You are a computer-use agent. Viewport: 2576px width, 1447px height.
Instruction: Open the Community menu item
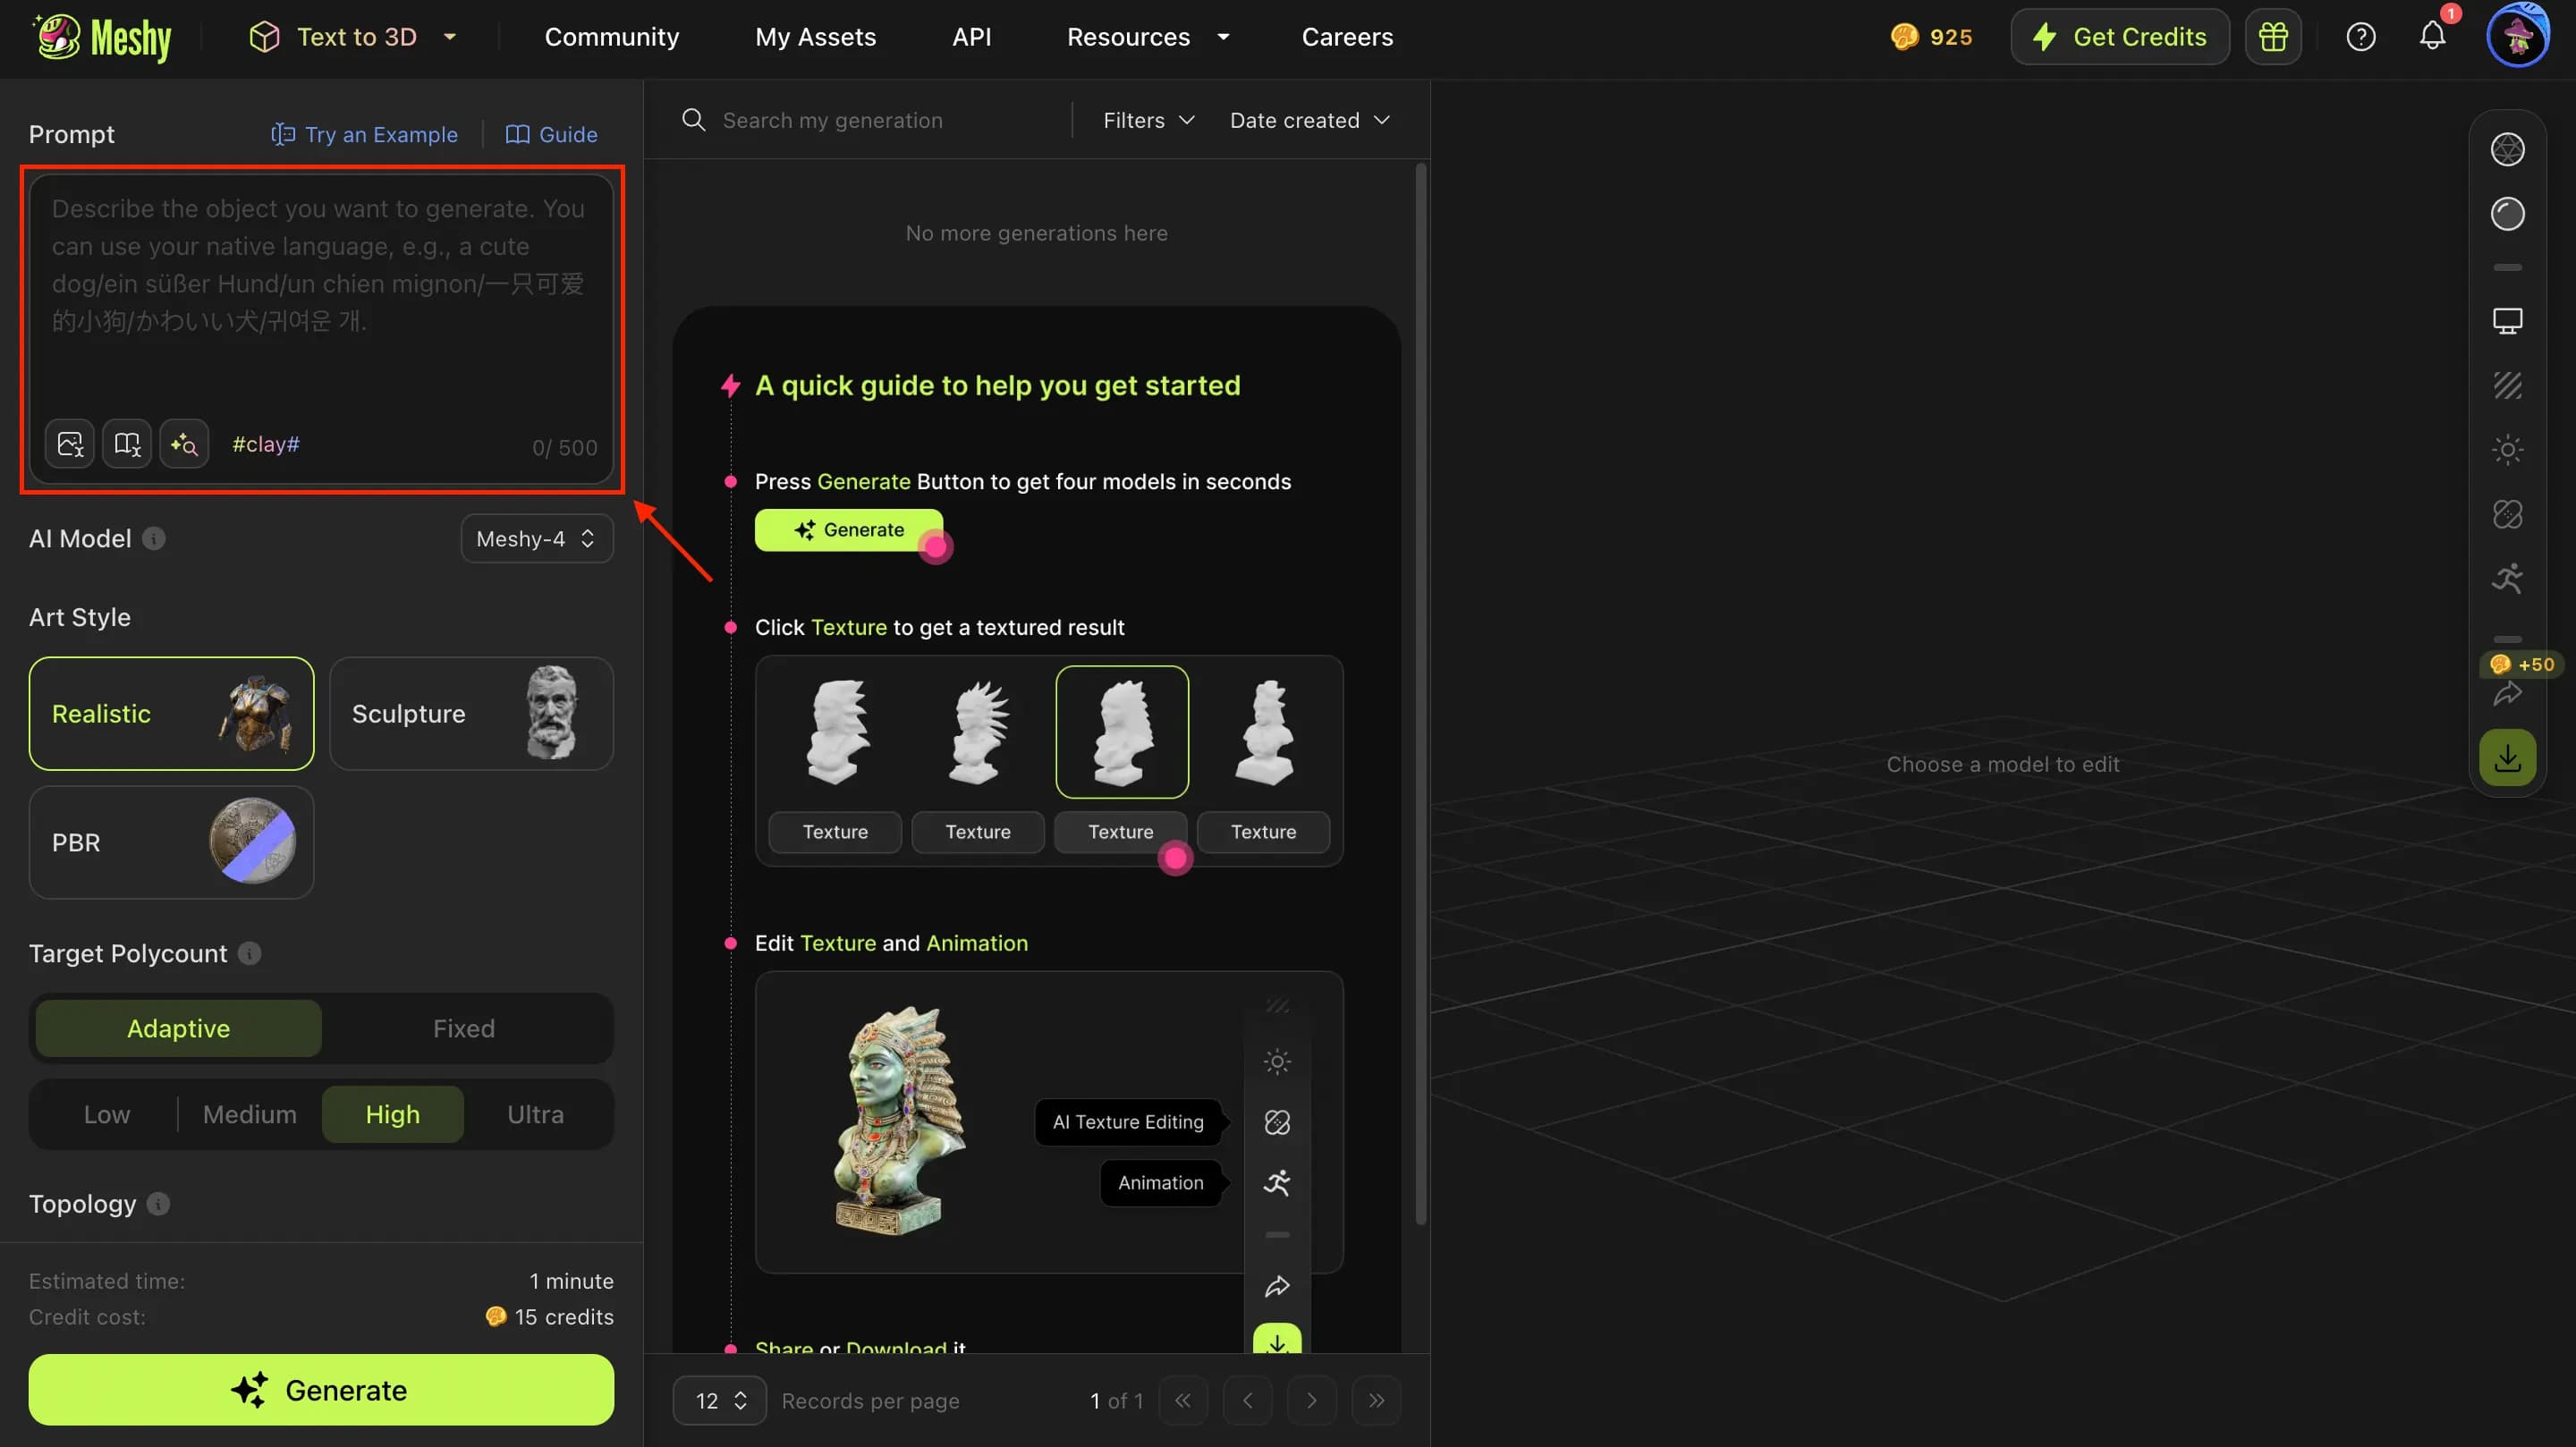[x=612, y=36]
